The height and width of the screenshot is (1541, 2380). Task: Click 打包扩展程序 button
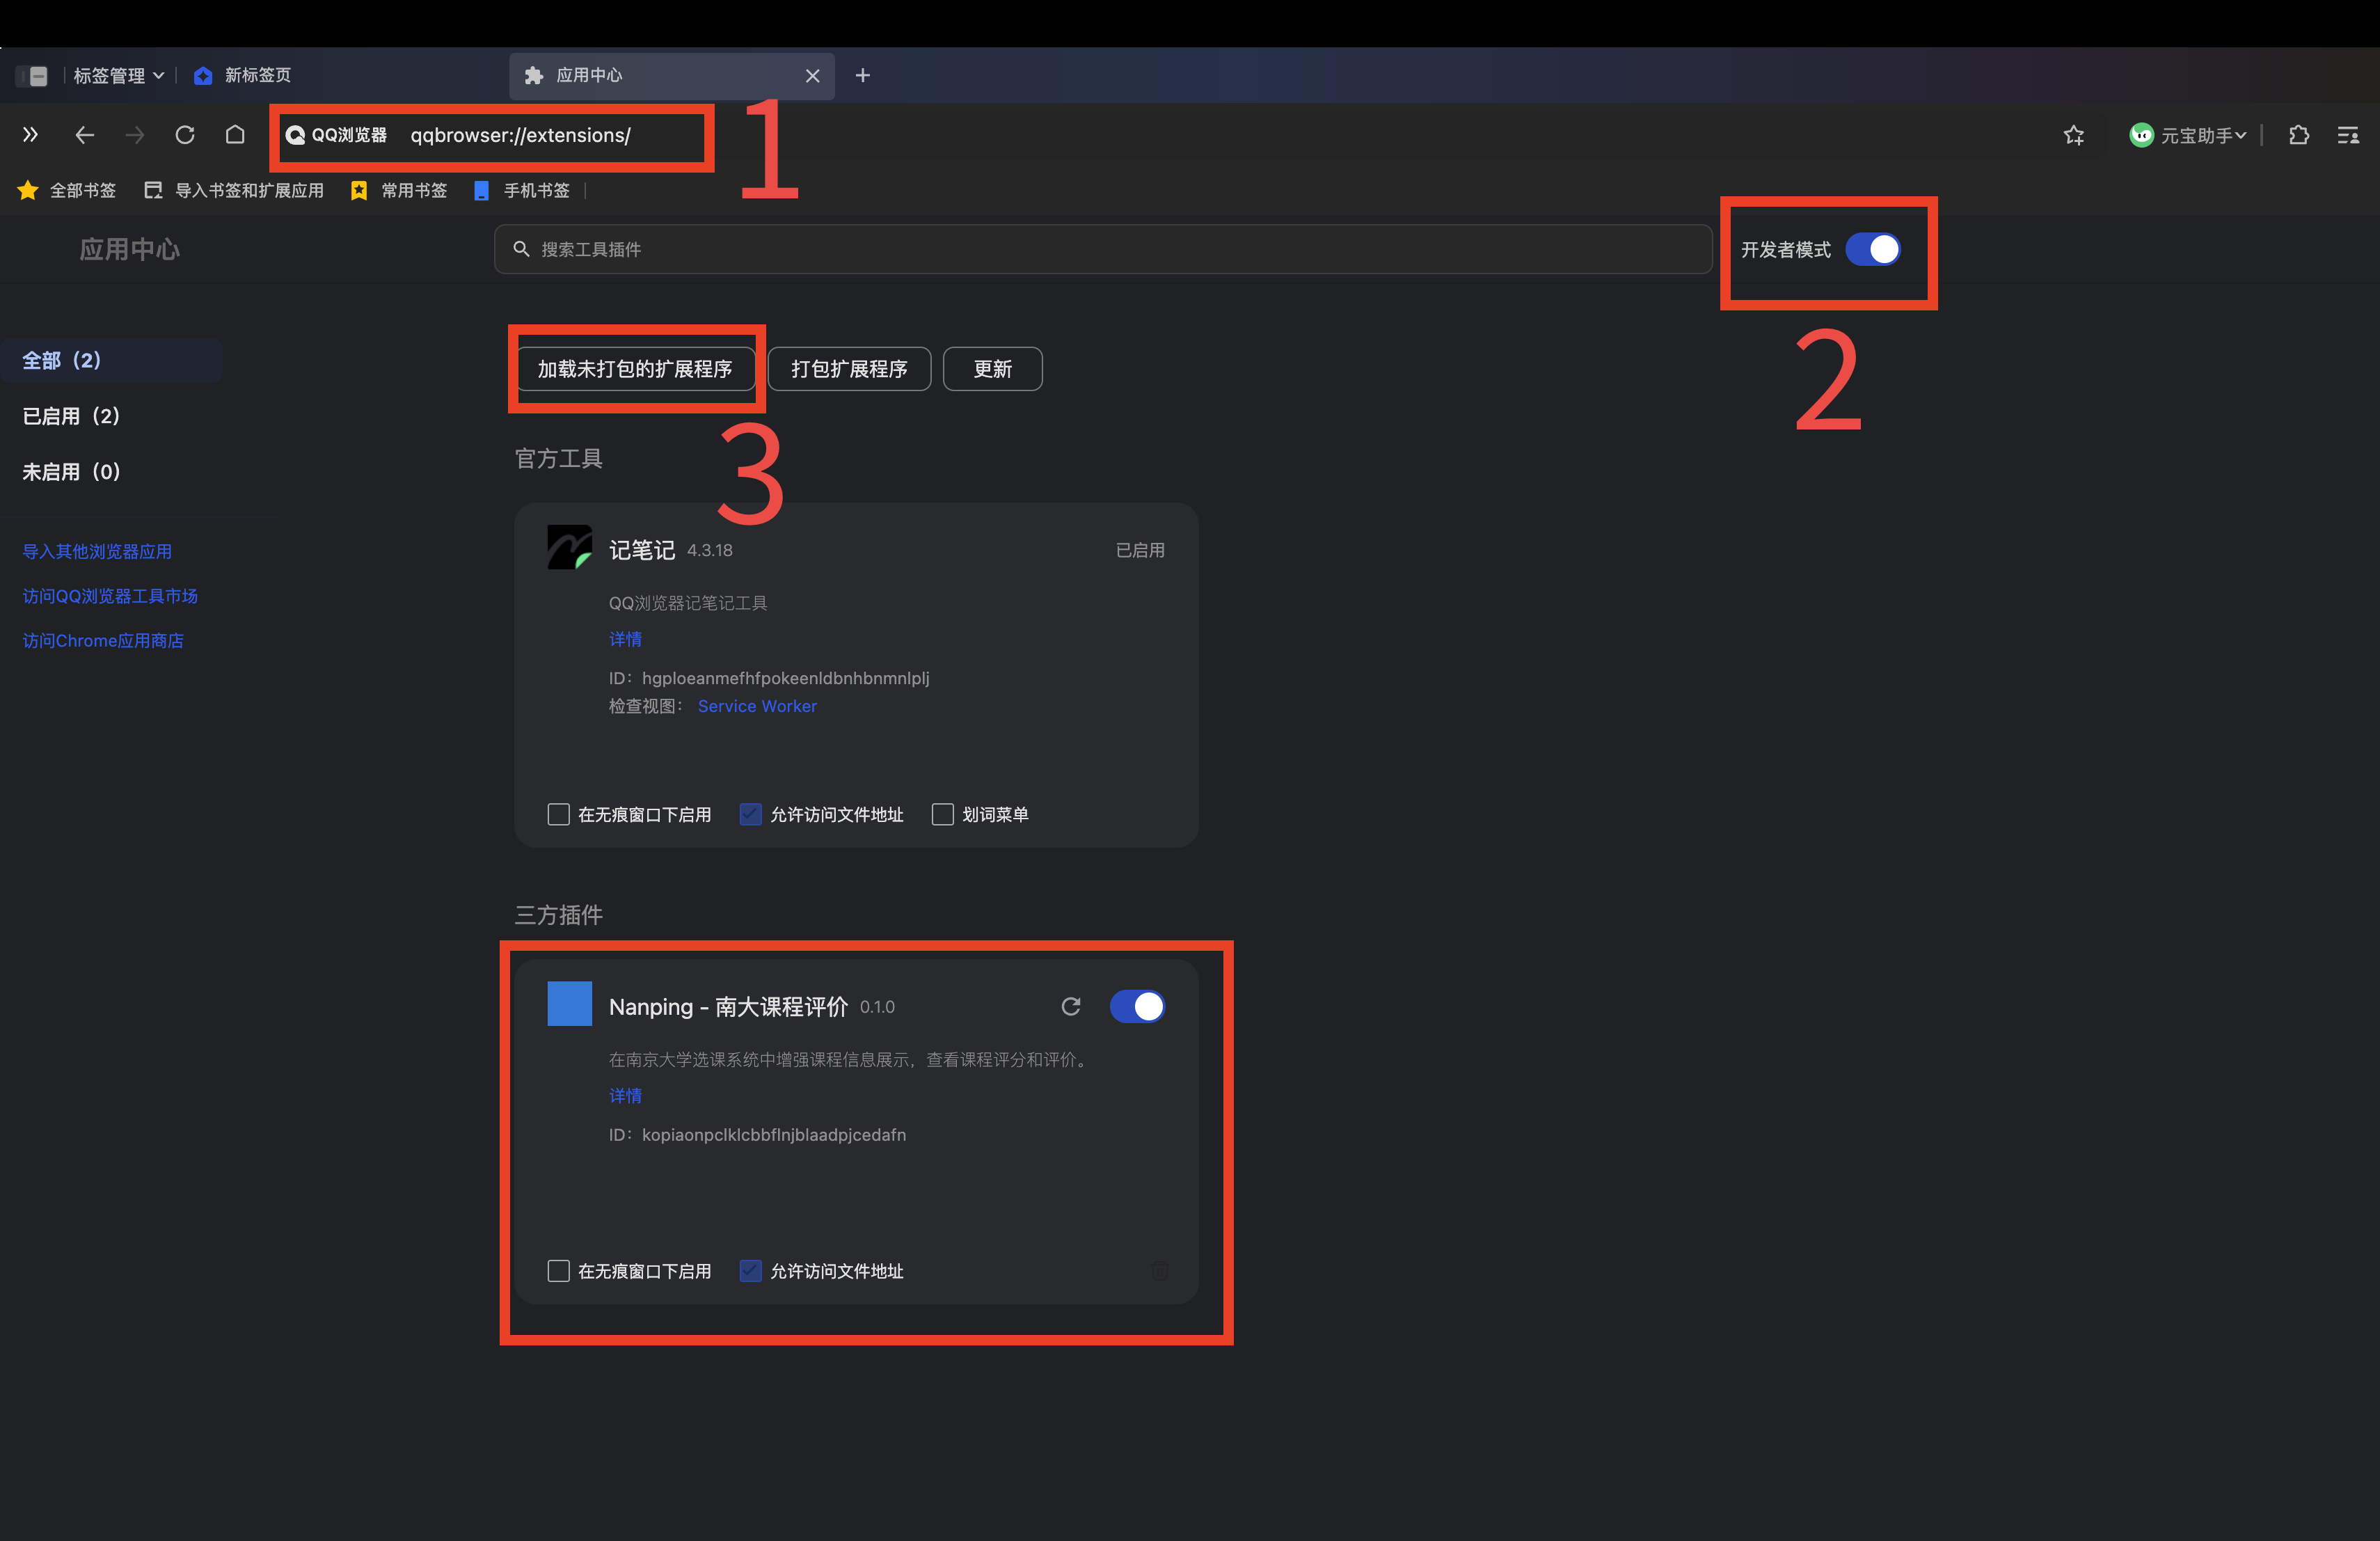849,369
